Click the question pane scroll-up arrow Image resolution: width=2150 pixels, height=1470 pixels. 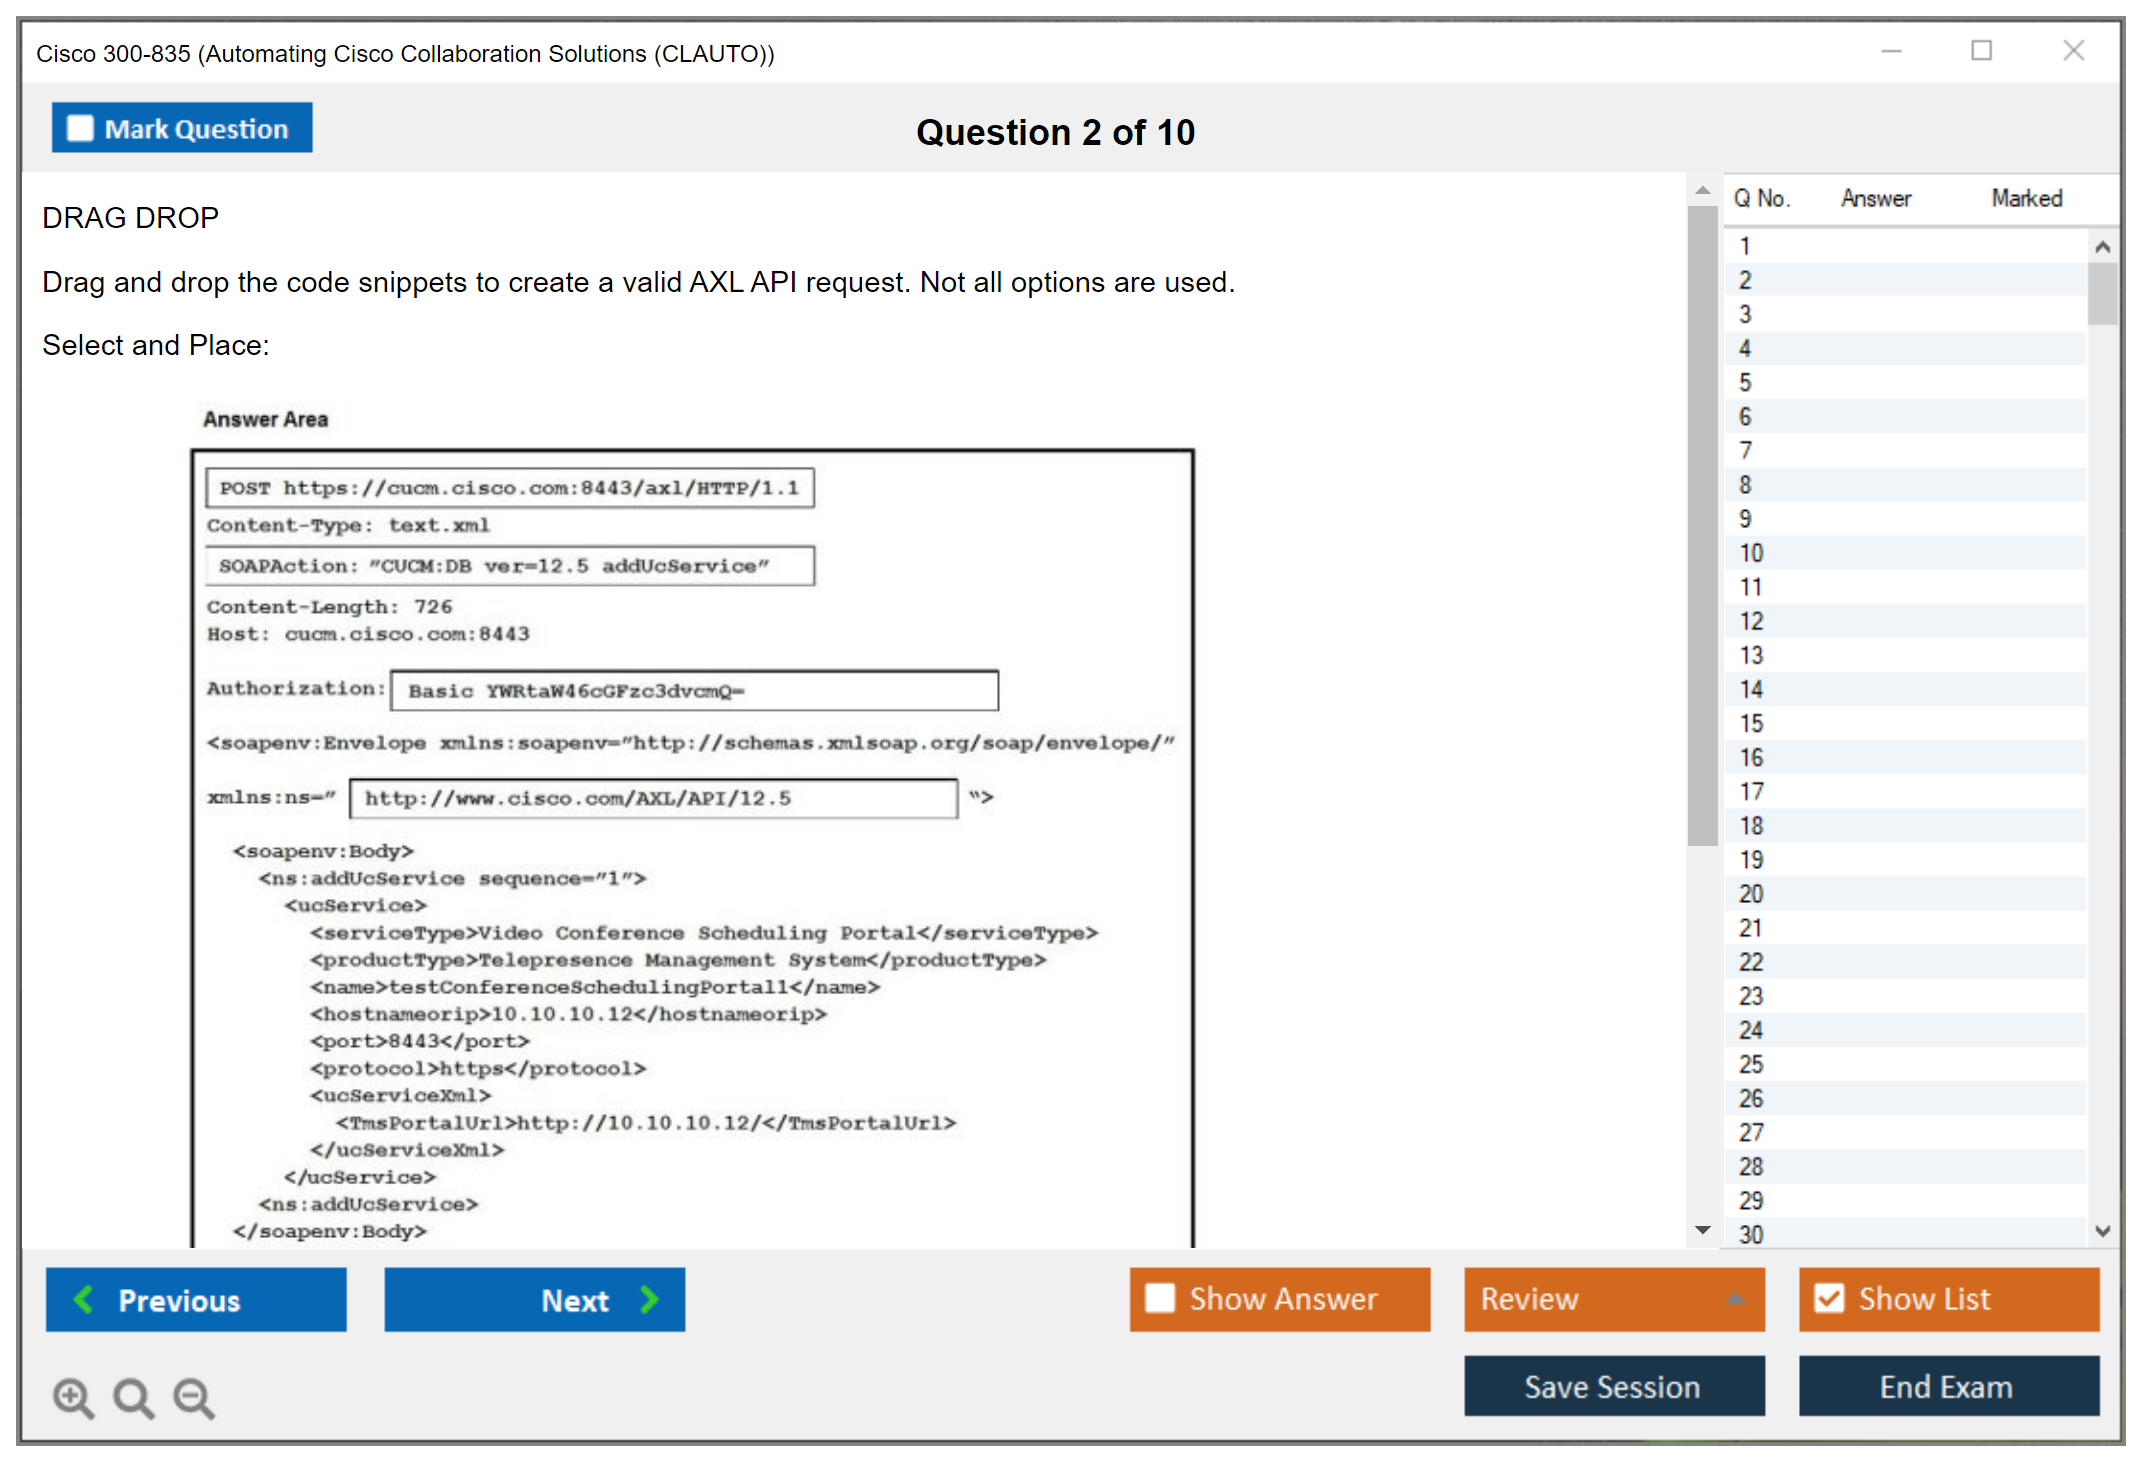(x=1702, y=190)
